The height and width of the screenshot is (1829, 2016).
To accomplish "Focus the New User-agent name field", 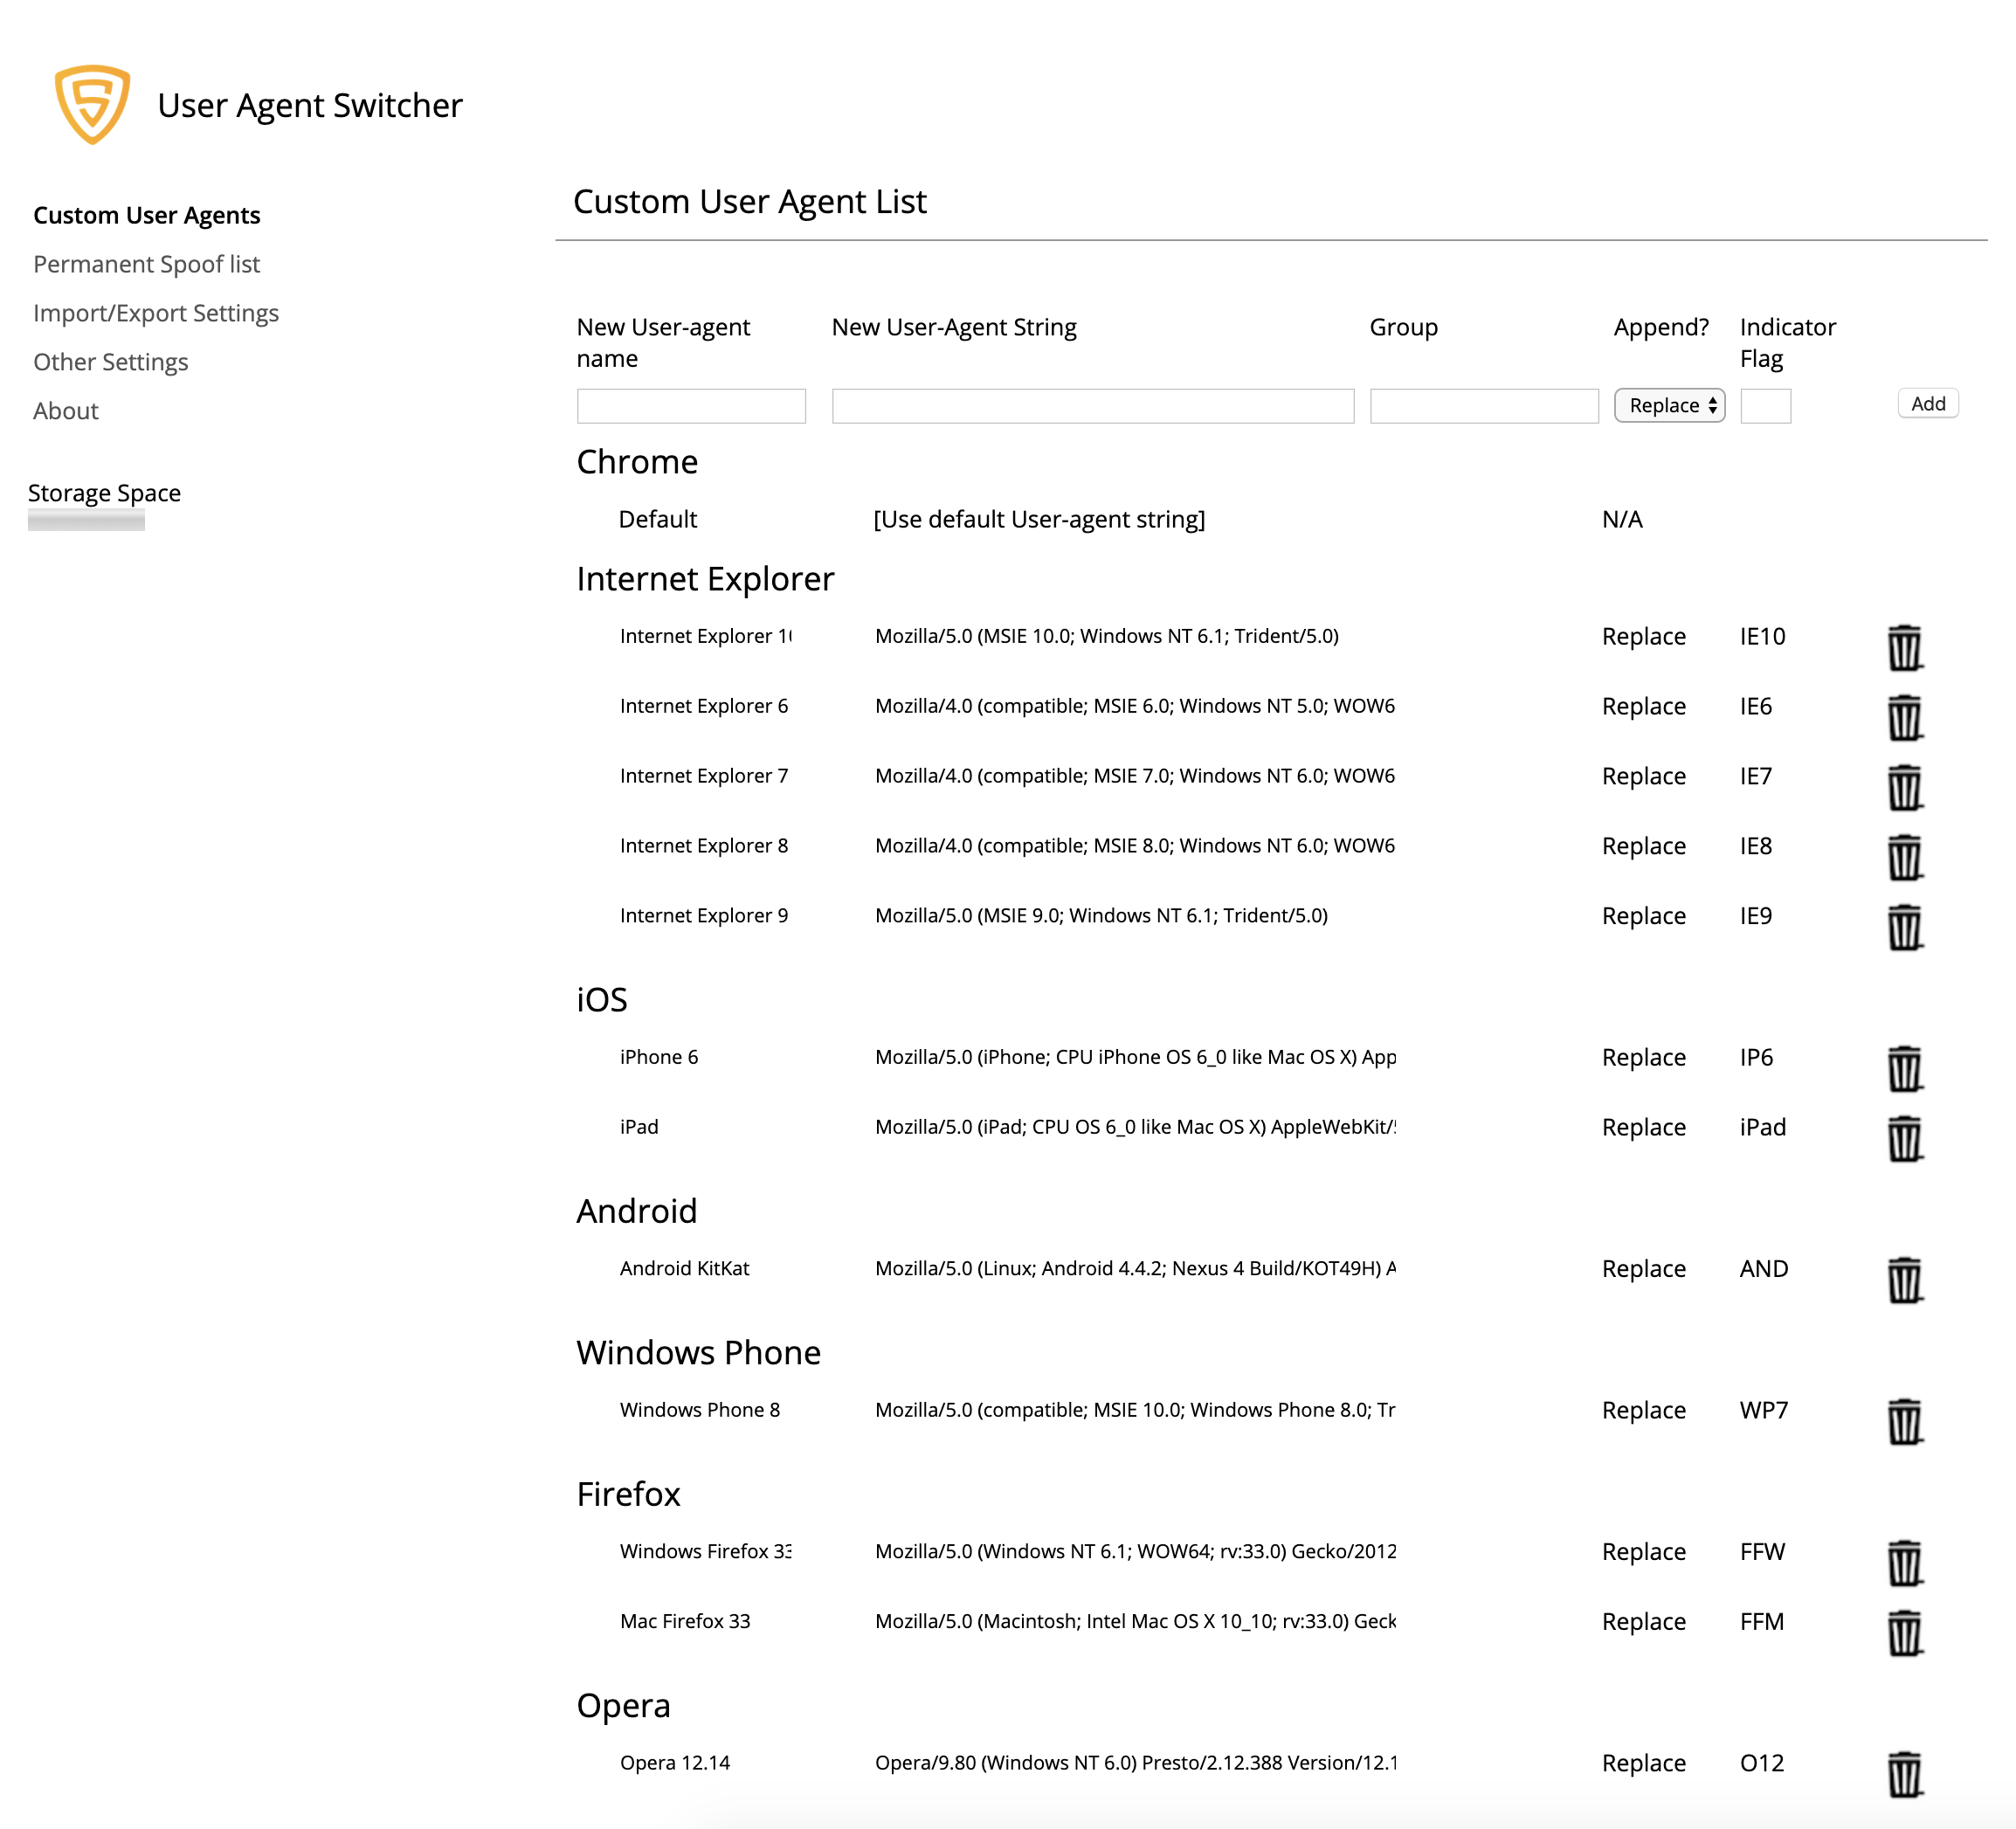I will pyautogui.click(x=691, y=406).
